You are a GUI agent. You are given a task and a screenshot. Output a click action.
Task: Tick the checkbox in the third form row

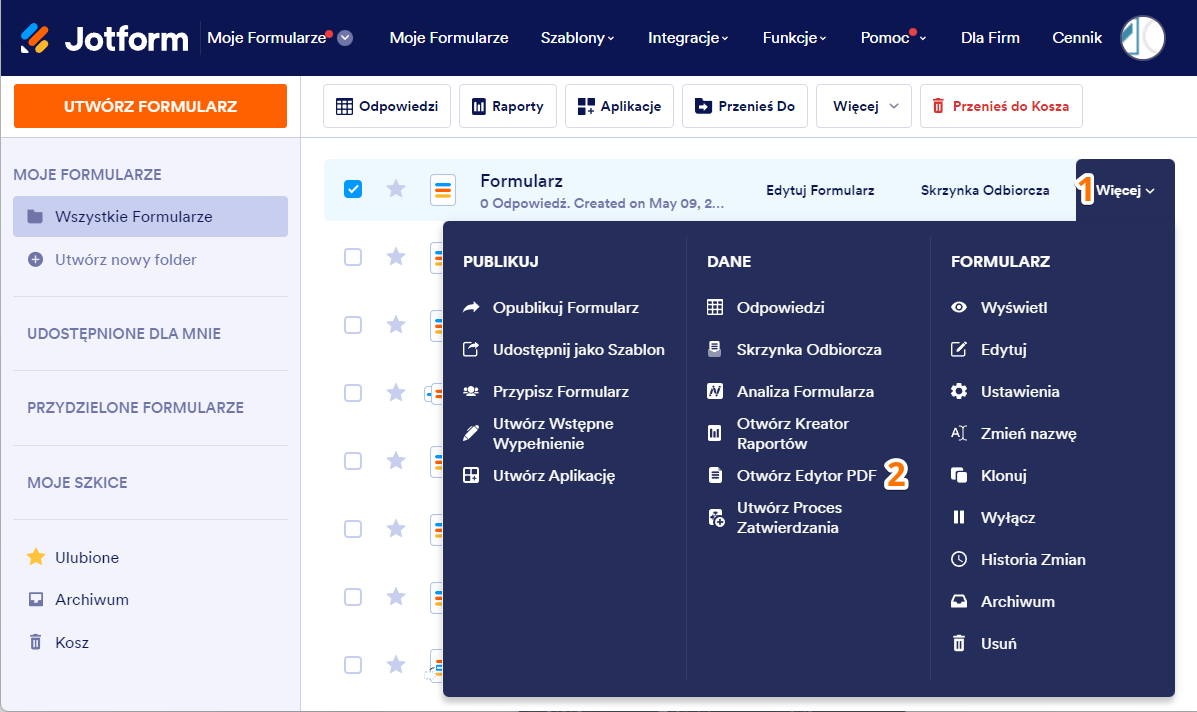353,325
